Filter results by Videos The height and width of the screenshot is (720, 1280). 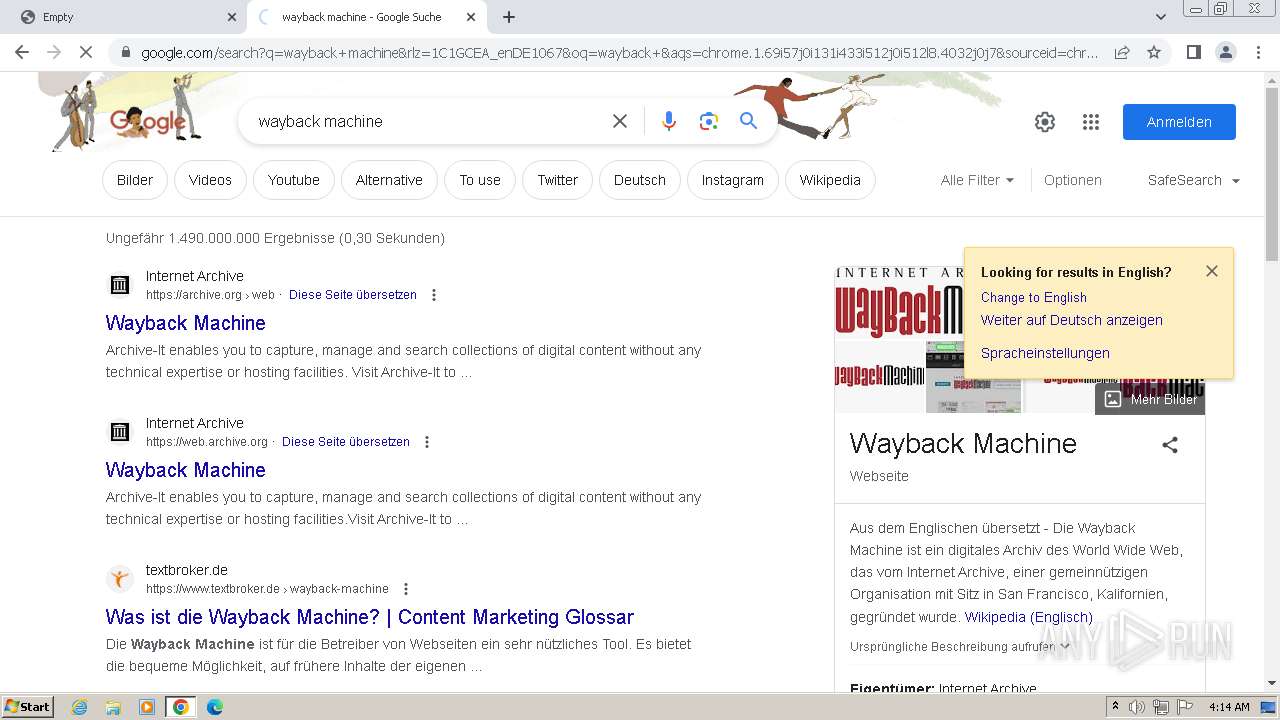coord(210,180)
